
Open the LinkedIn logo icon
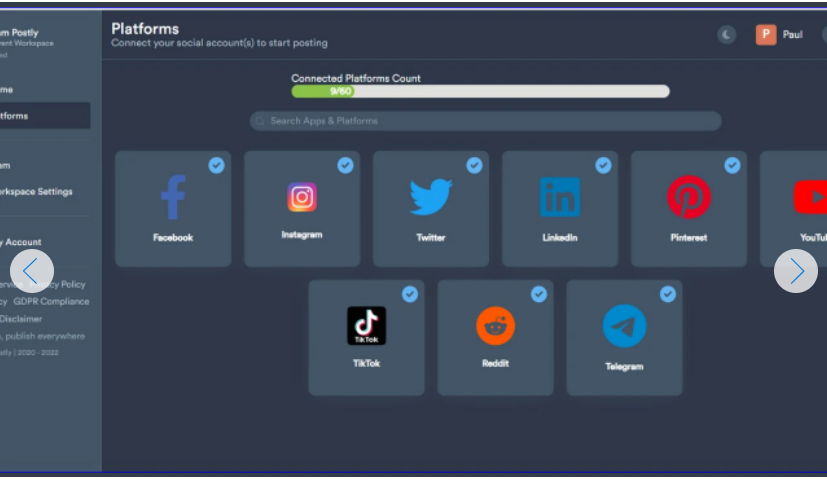[560, 197]
